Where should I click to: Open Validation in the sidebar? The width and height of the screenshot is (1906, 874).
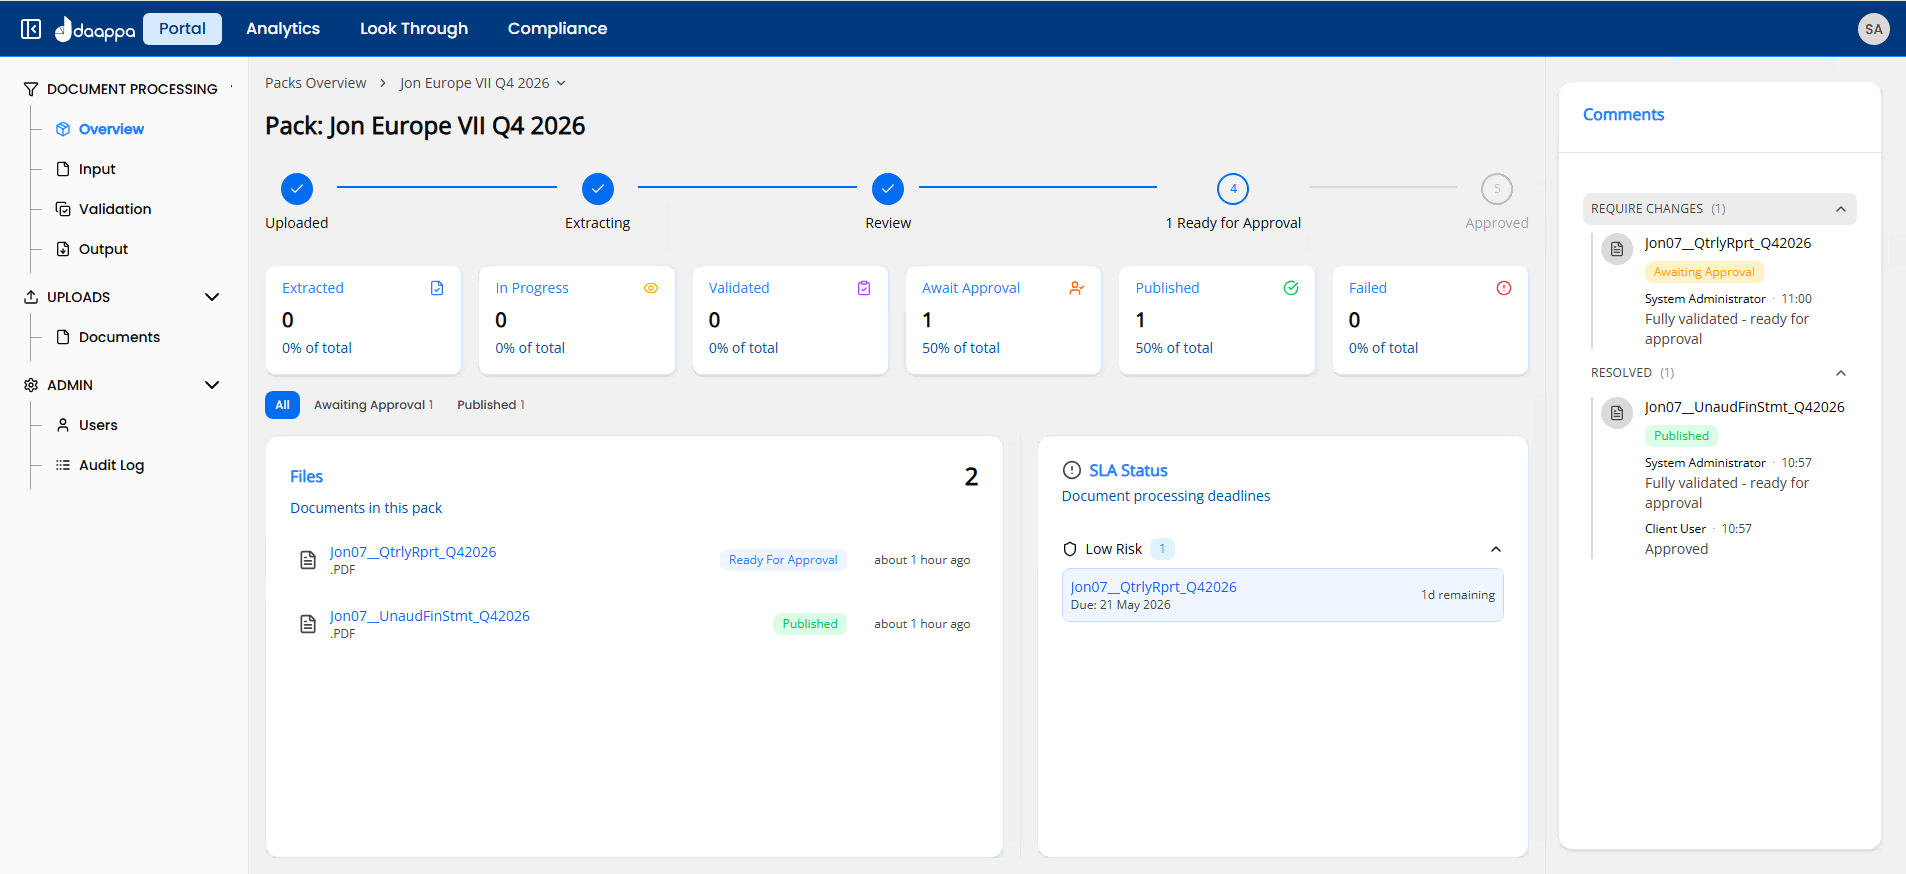pos(115,209)
